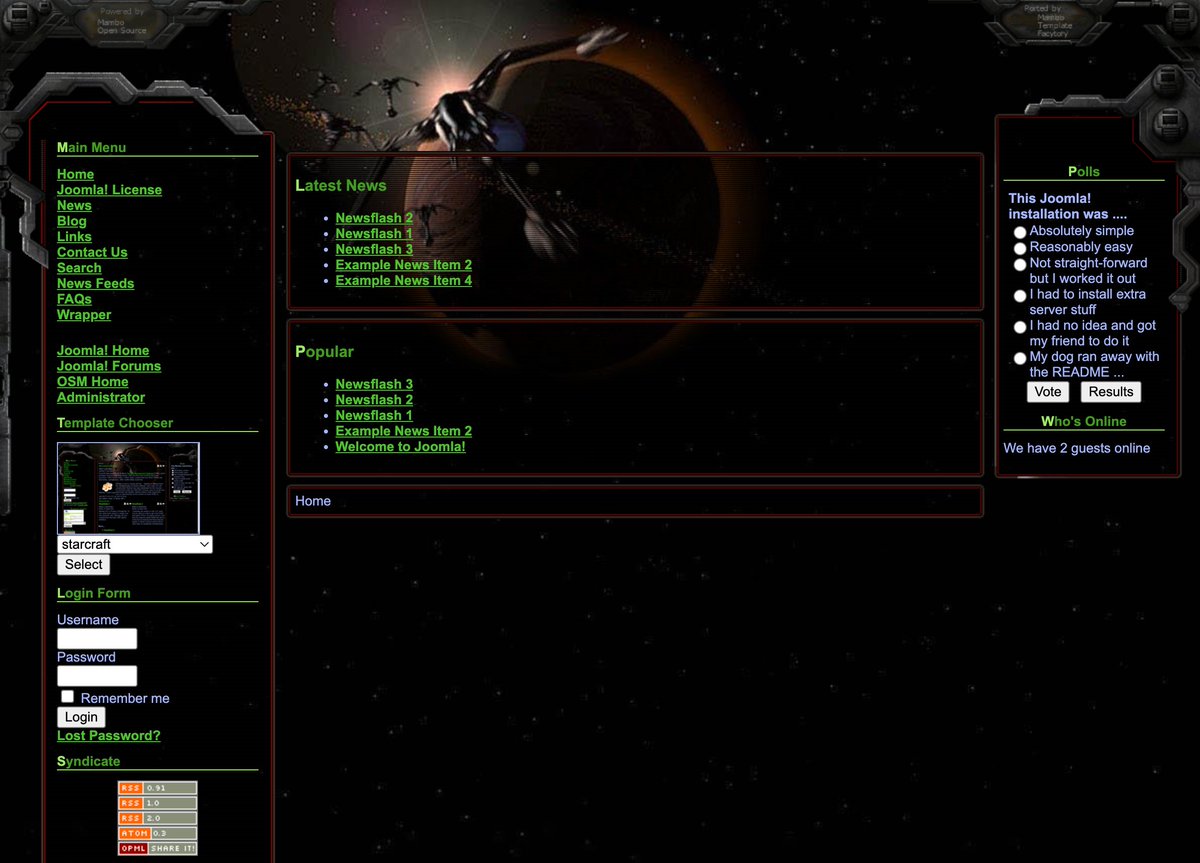The height and width of the screenshot is (863, 1200).
Task: Click 'We have 2 guests online' text
Action: click(1077, 448)
